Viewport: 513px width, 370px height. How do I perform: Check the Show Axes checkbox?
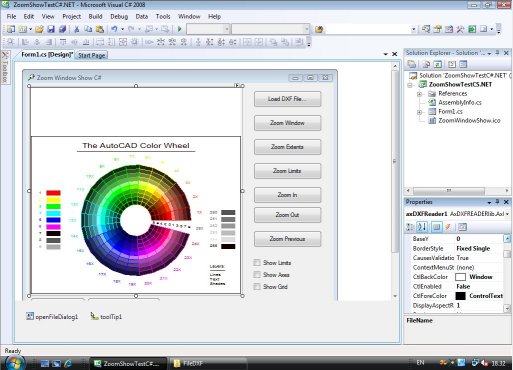click(257, 275)
